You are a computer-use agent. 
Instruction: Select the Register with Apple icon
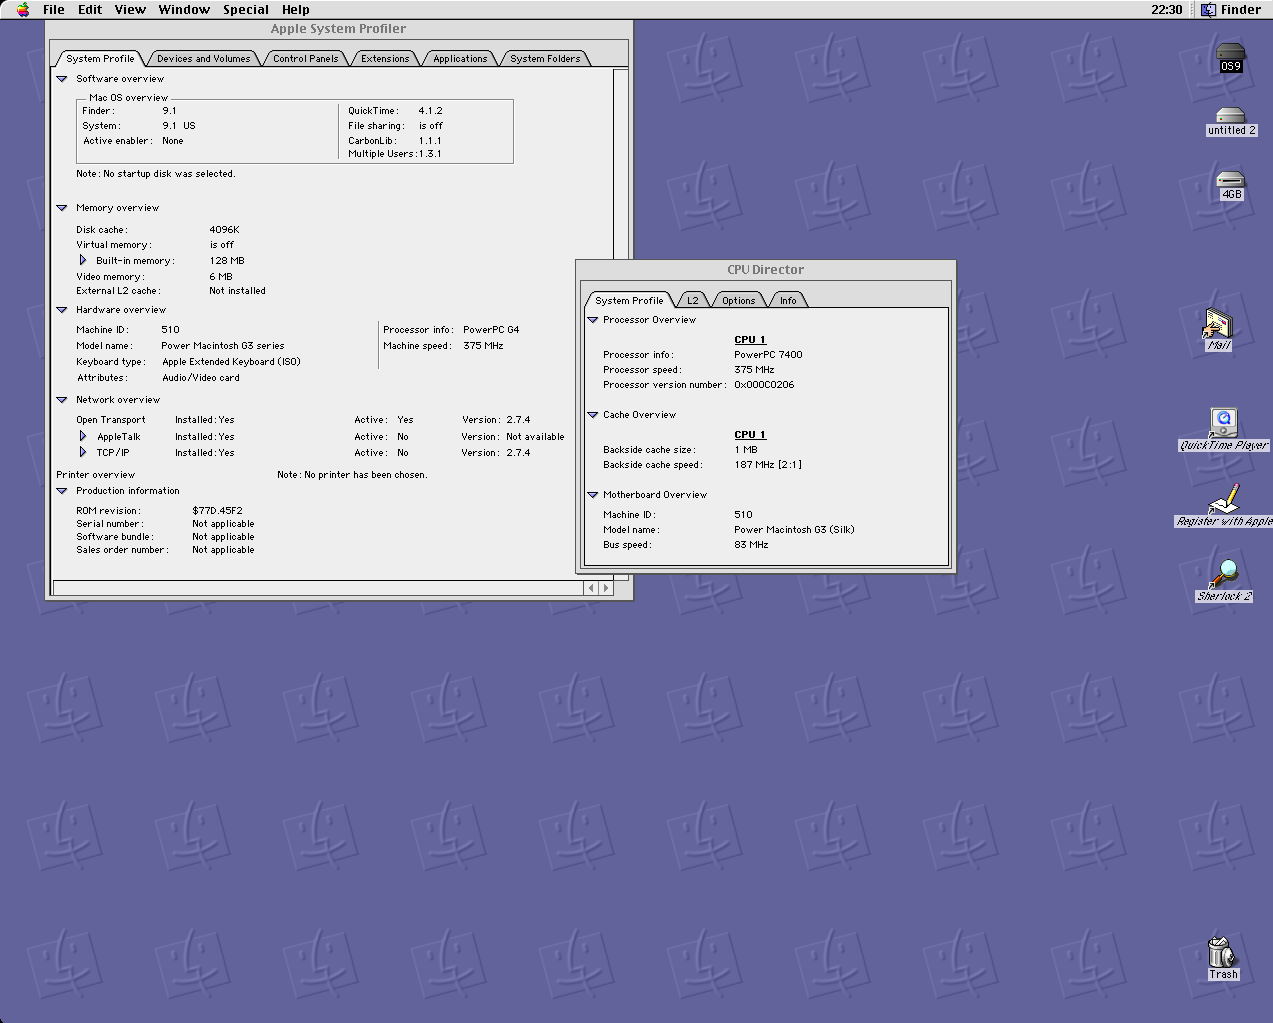pos(1224,506)
